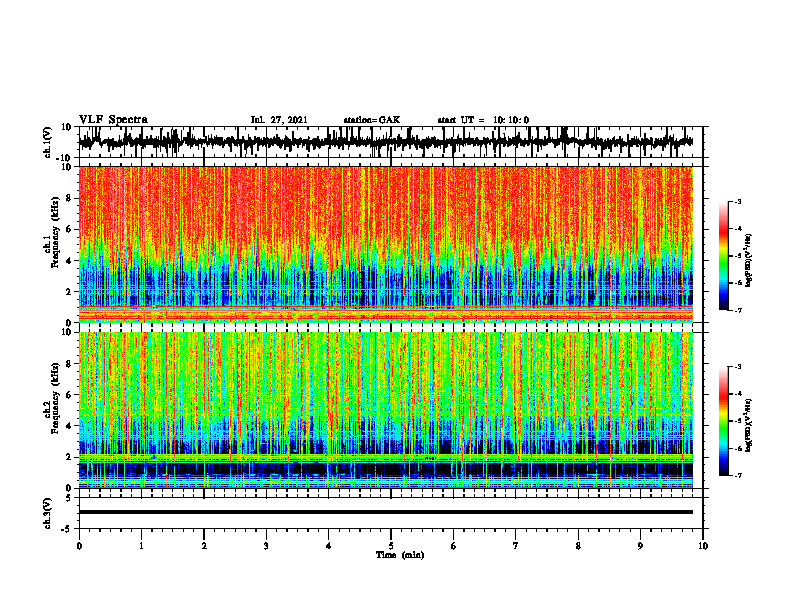Click the ch.1 spectrogram panel

[386, 244]
